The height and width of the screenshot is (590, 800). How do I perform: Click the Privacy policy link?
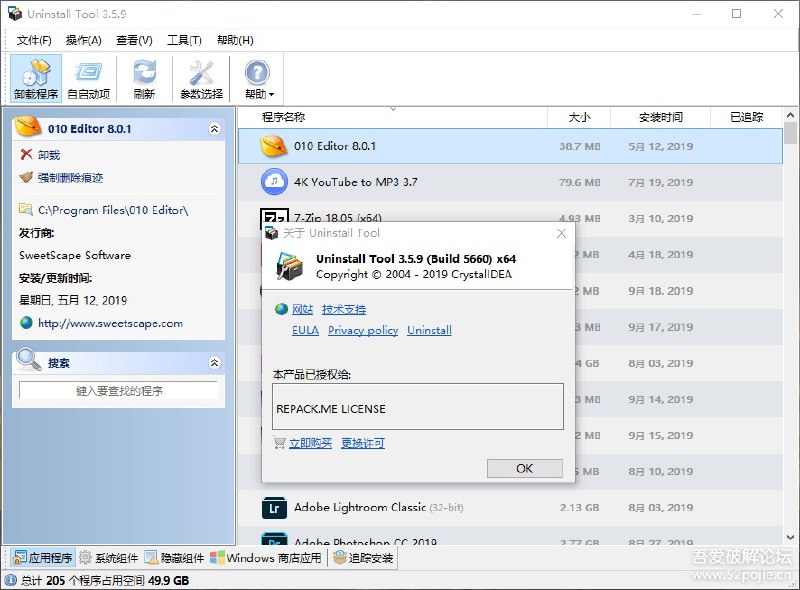[363, 330]
